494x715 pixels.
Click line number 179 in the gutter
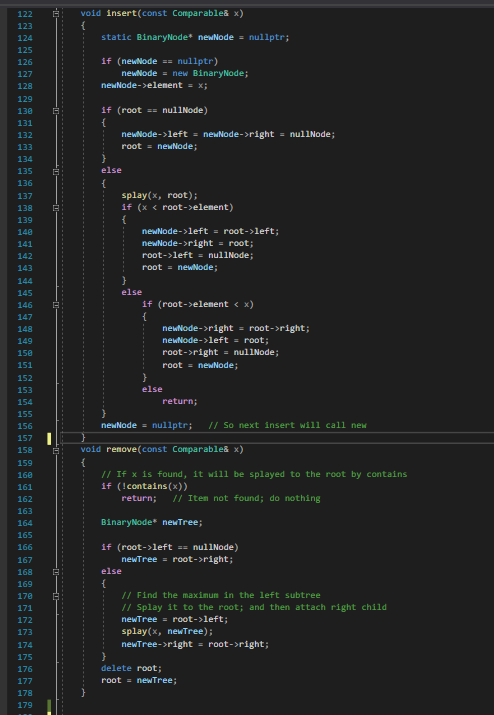25,705
